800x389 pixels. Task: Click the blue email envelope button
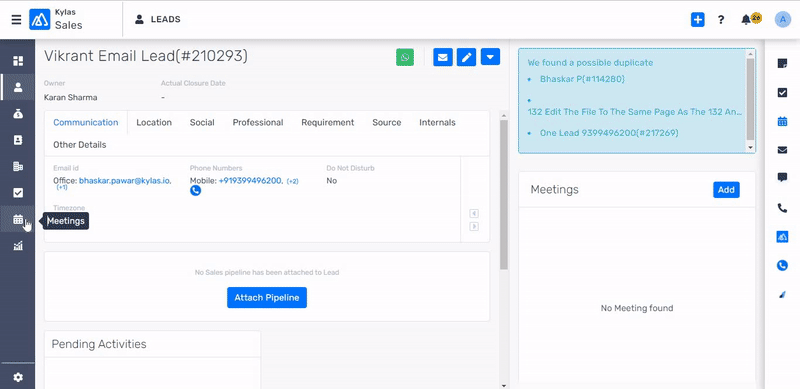(443, 57)
